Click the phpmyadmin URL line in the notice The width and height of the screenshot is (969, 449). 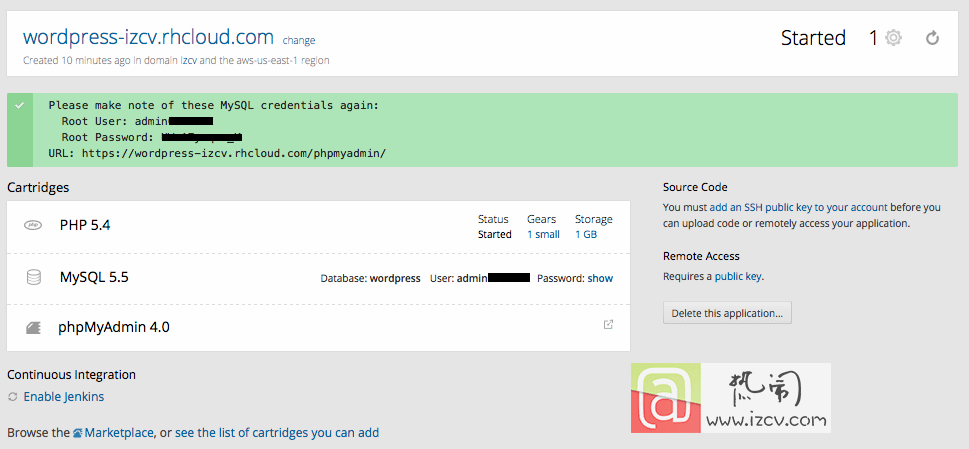[x=217, y=153]
